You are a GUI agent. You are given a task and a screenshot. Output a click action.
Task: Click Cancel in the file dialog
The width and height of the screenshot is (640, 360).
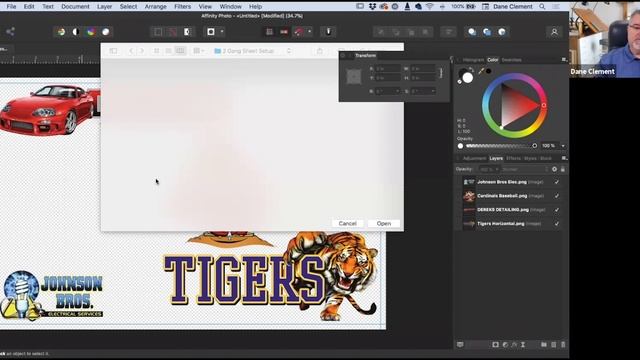pyautogui.click(x=348, y=224)
